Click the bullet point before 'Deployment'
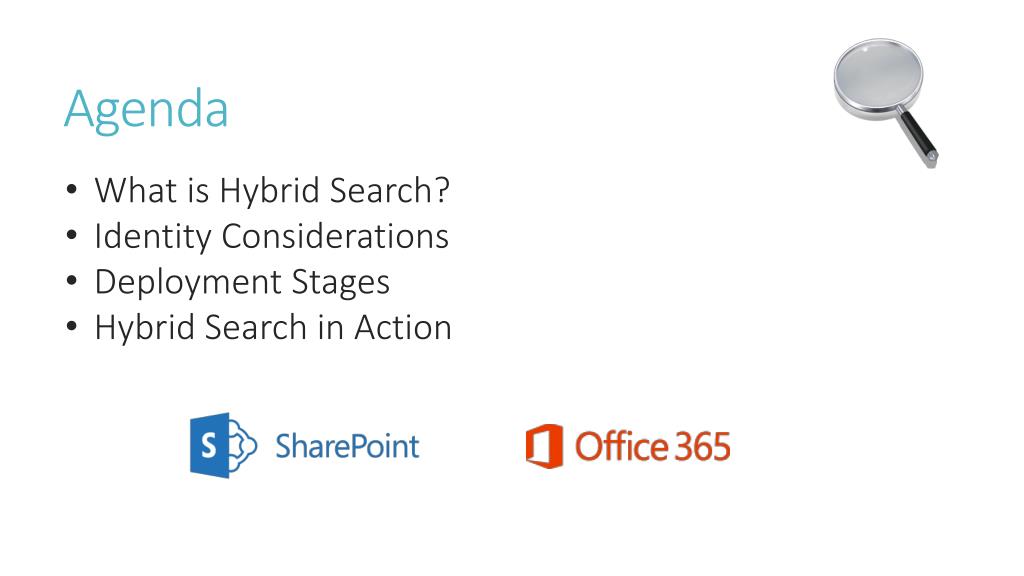Screen dimensions: 1024x576 tap(72, 281)
